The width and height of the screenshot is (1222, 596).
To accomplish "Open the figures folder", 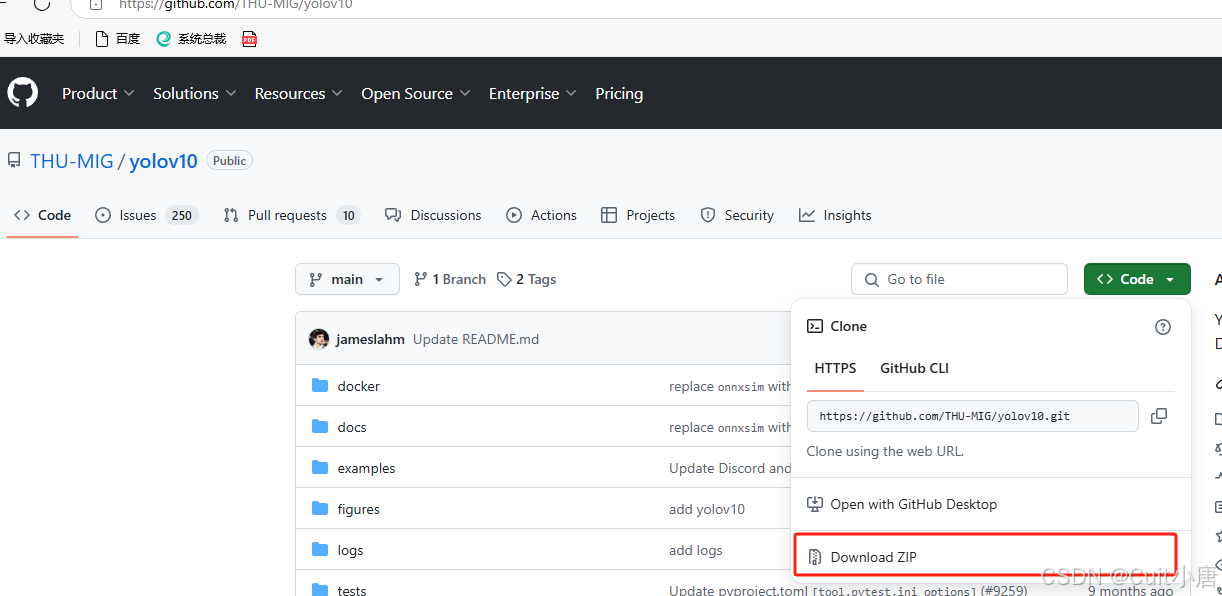I will [358, 509].
